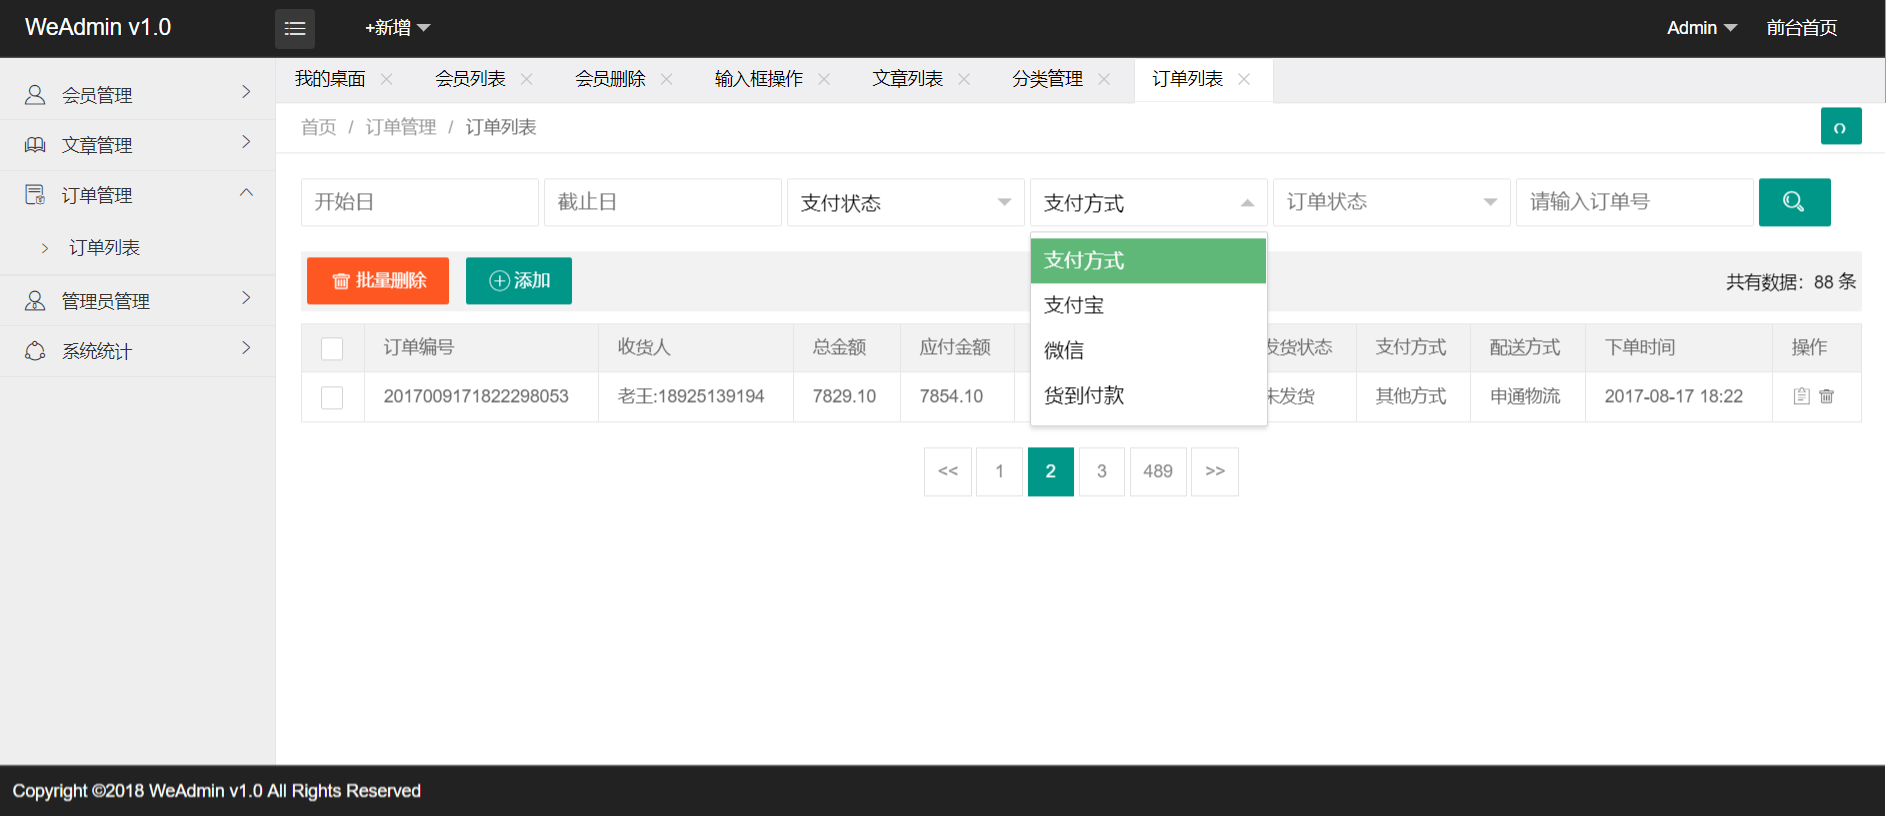Click the search magnifier icon button

tap(1794, 202)
